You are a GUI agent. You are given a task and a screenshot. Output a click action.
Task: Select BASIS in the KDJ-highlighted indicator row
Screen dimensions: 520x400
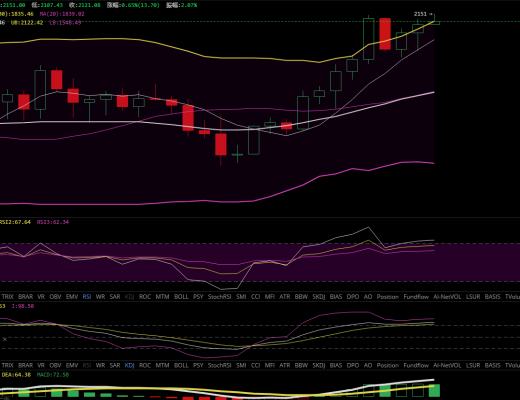pyautogui.click(x=493, y=365)
